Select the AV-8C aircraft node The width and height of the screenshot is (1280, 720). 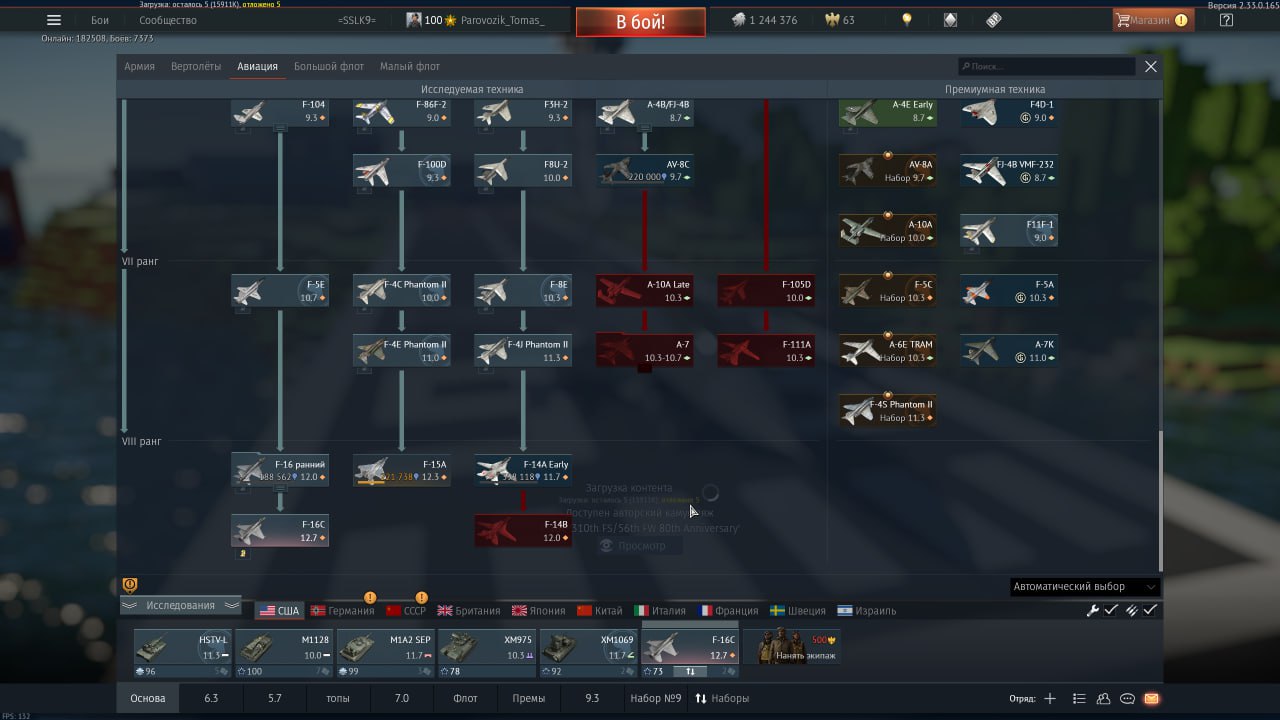click(645, 171)
